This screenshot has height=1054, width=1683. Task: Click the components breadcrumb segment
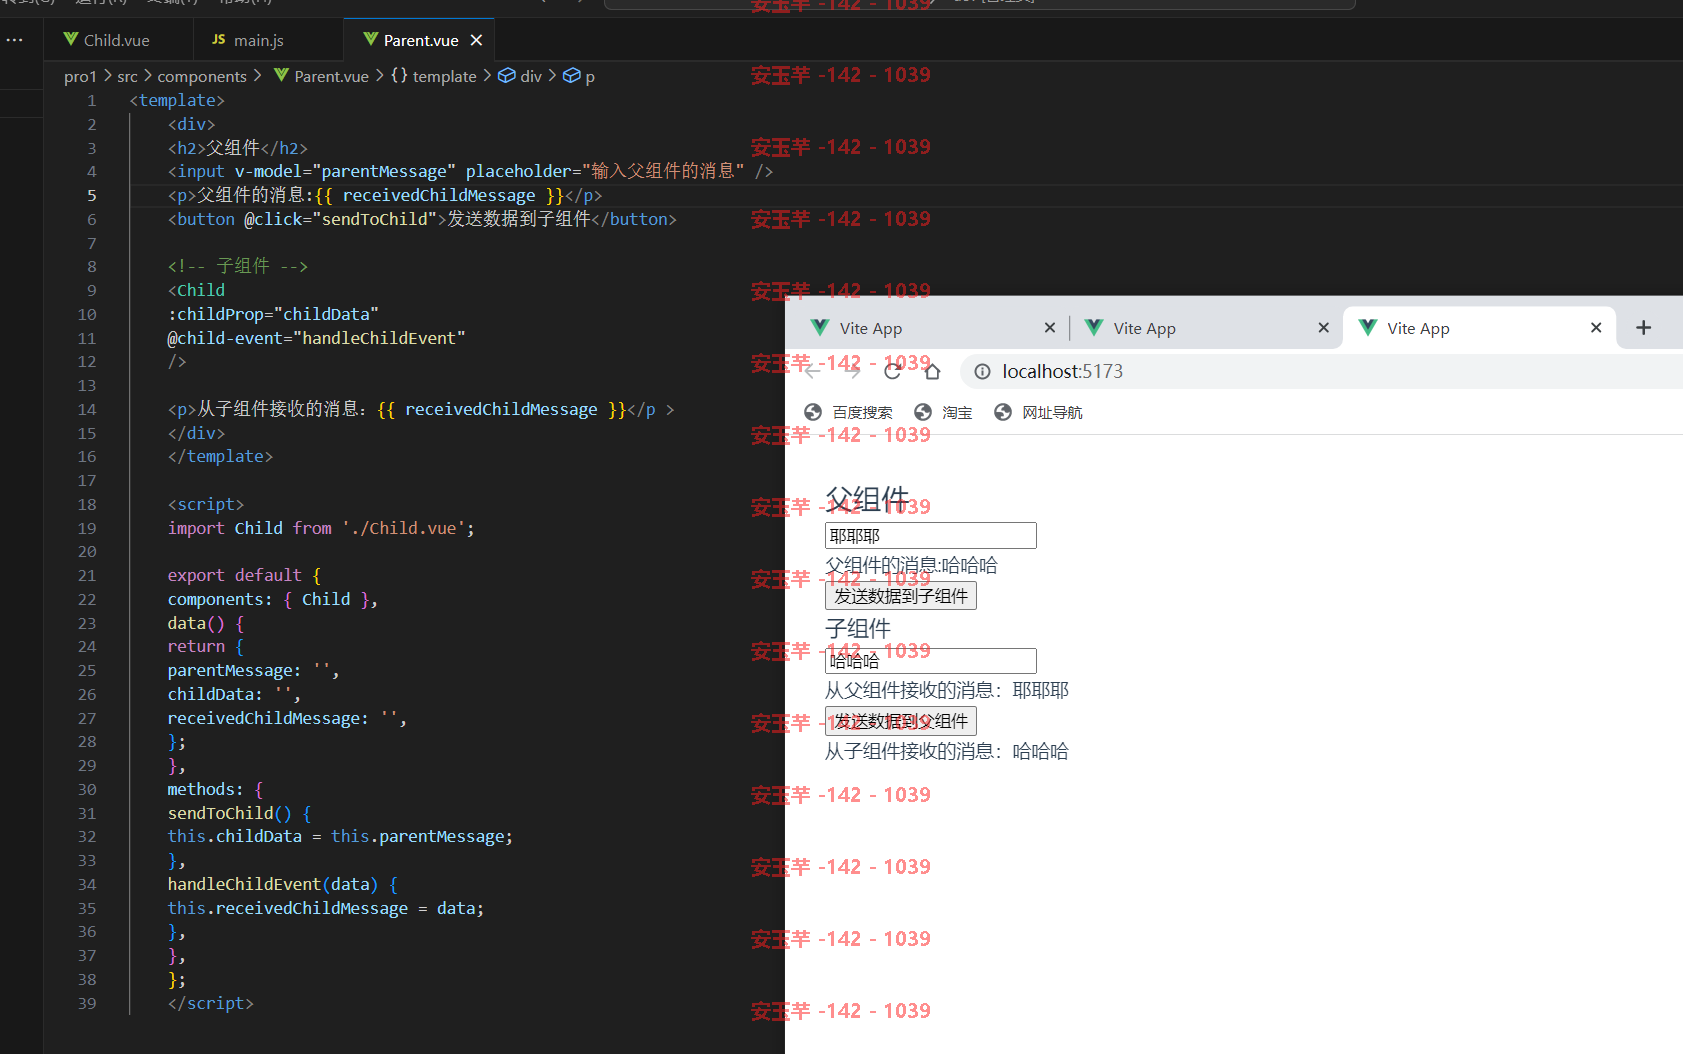pyautogui.click(x=202, y=76)
